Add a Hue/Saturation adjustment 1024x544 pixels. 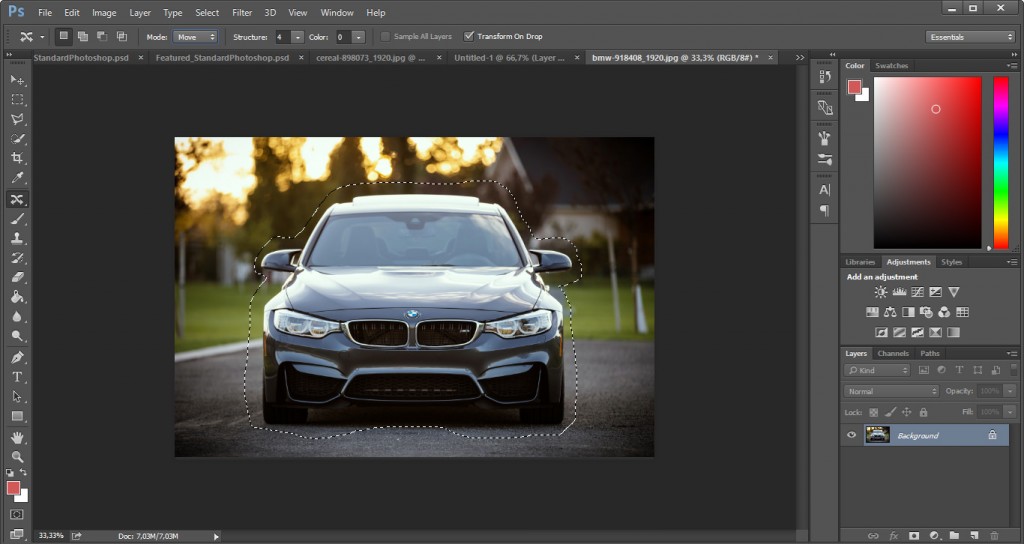[x=872, y=312]
